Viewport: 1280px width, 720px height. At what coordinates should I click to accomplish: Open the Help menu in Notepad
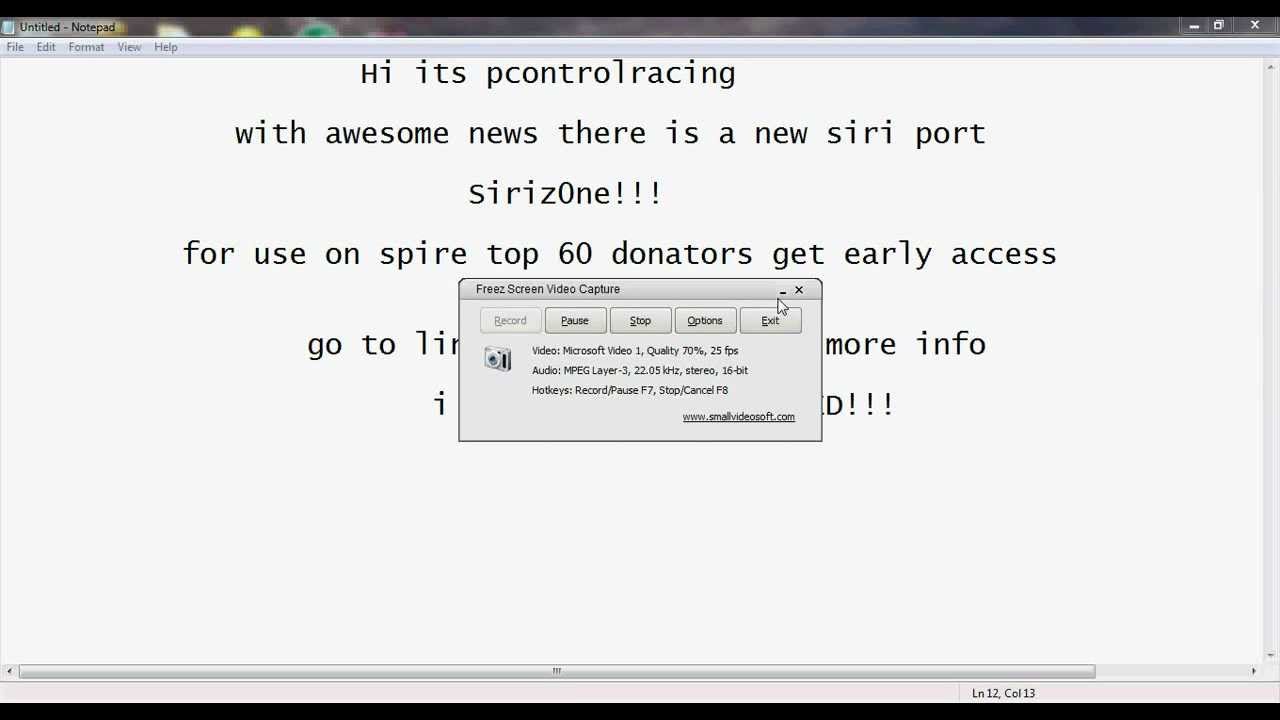pos(166,47)
